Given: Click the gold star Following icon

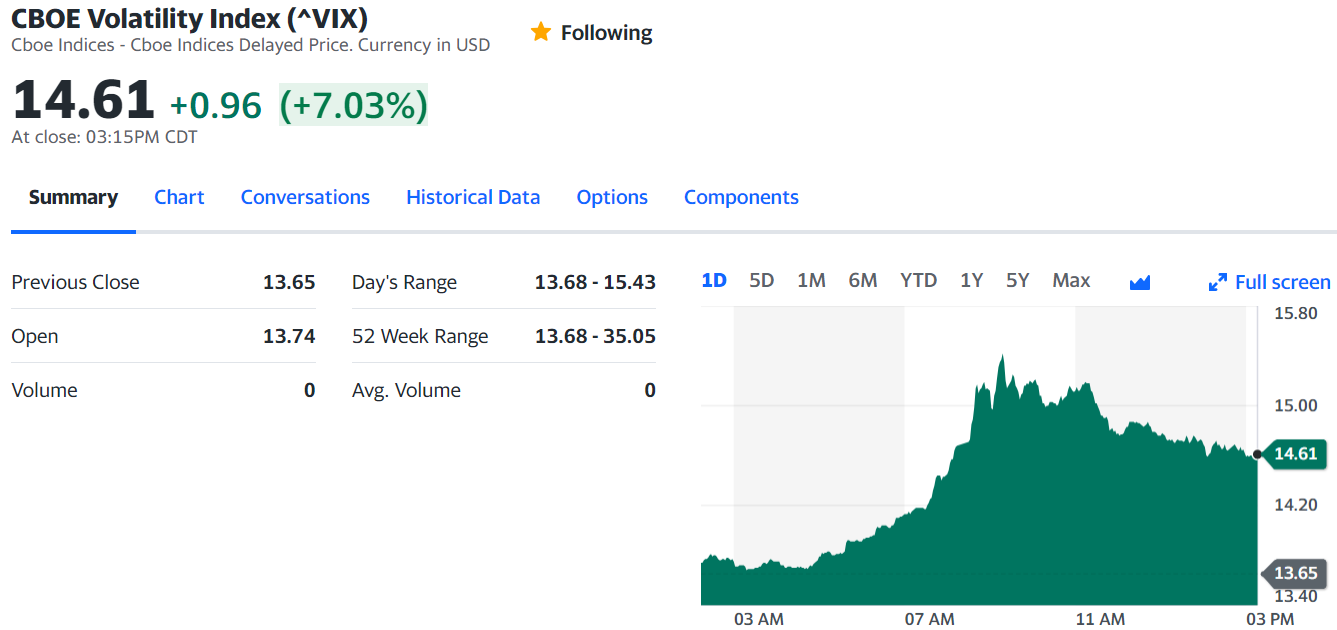Looking at the screenshot, I should 541,32.
